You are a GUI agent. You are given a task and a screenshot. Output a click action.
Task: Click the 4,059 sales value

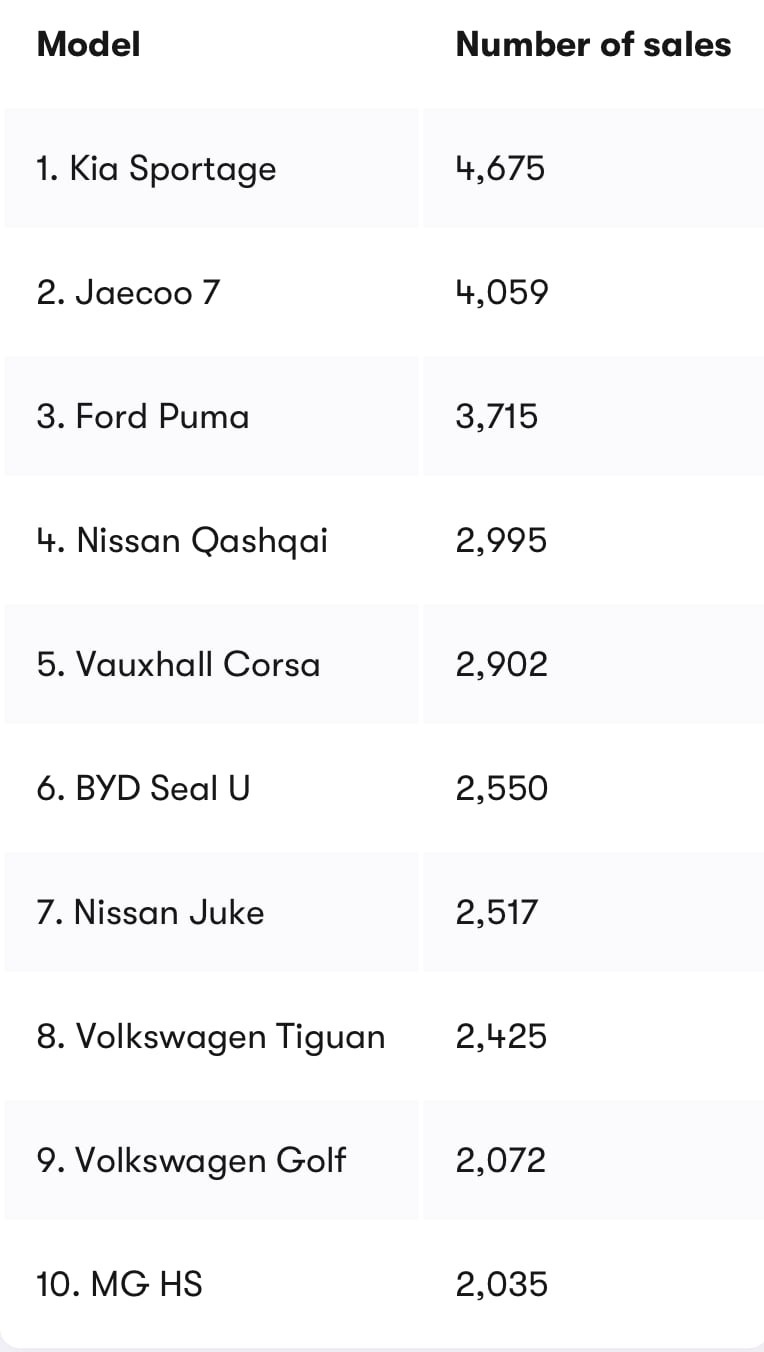pos(501,293)
